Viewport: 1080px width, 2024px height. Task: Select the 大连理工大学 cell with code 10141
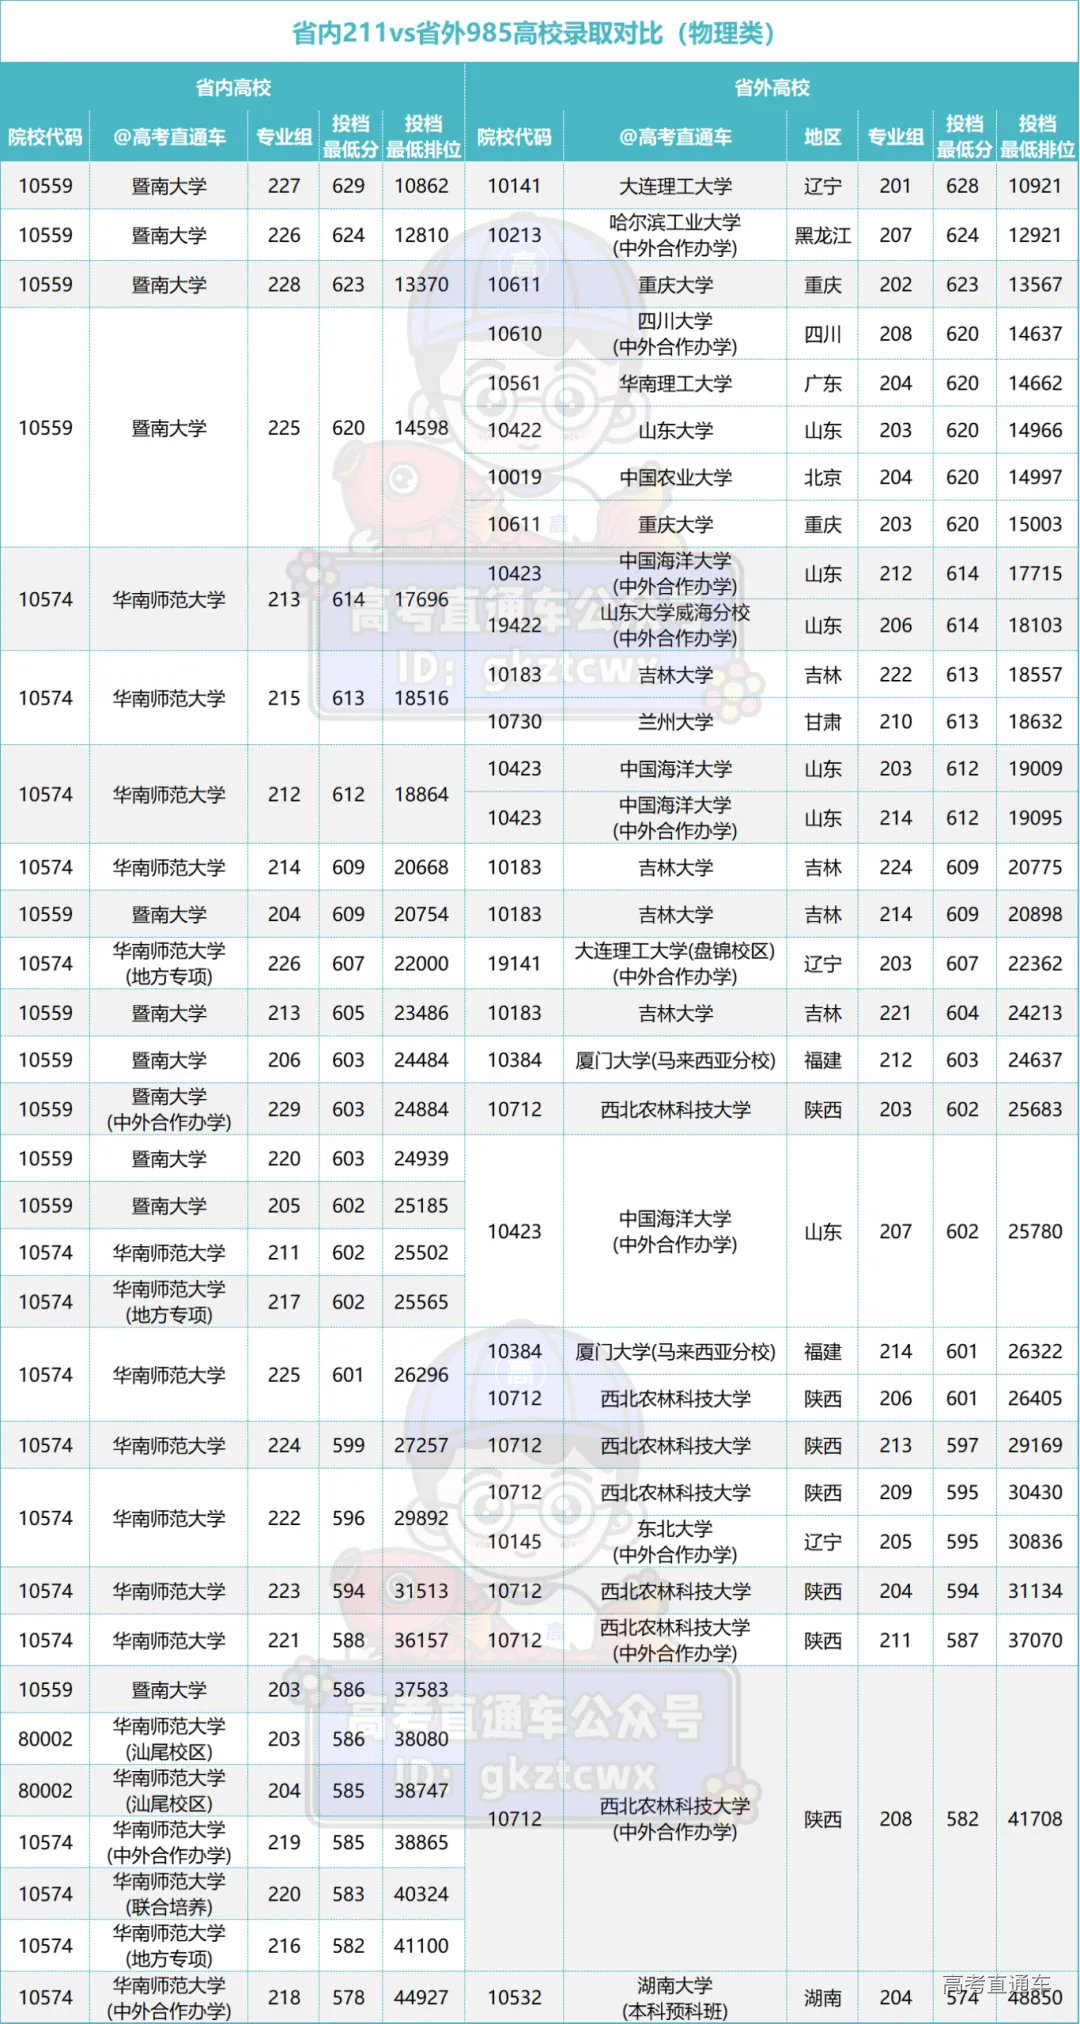(675, 186)
